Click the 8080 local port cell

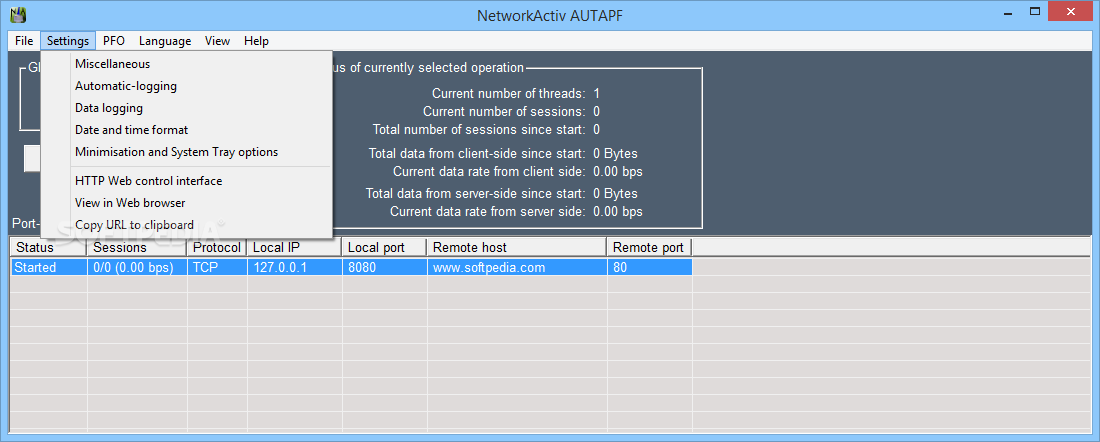[x=385, y=267]
